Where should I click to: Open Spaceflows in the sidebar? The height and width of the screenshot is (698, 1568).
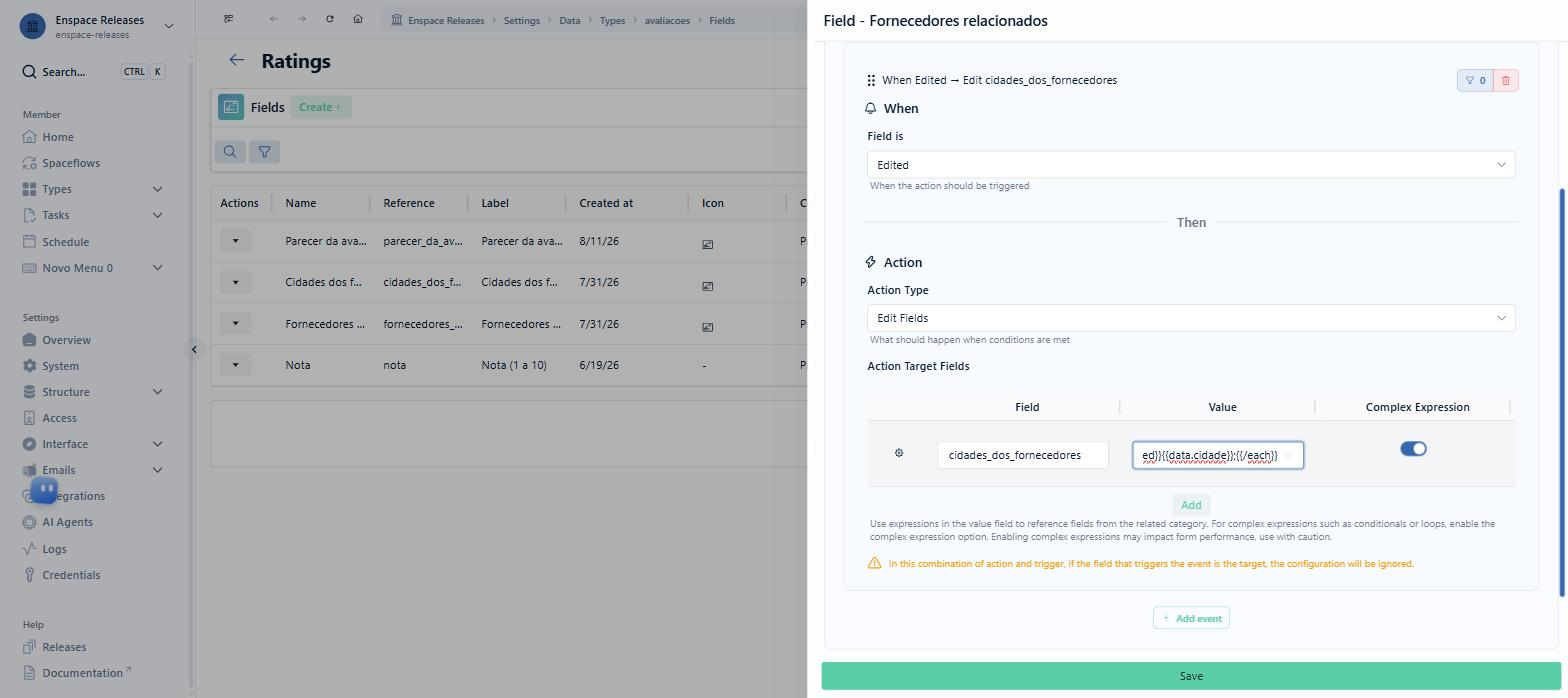pos(71,163)
